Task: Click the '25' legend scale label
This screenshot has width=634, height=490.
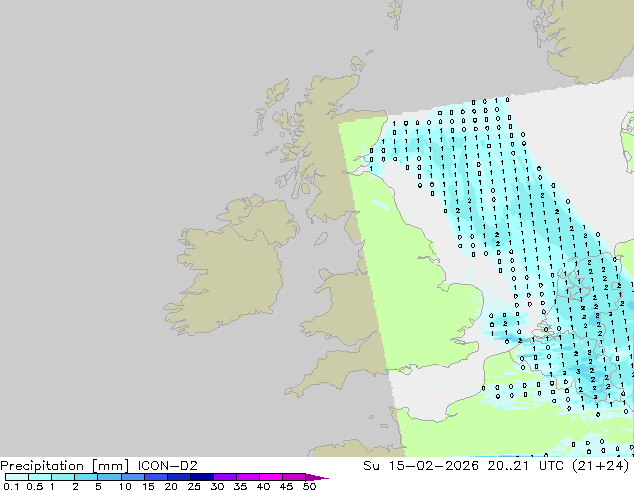Action: (194, 486)
